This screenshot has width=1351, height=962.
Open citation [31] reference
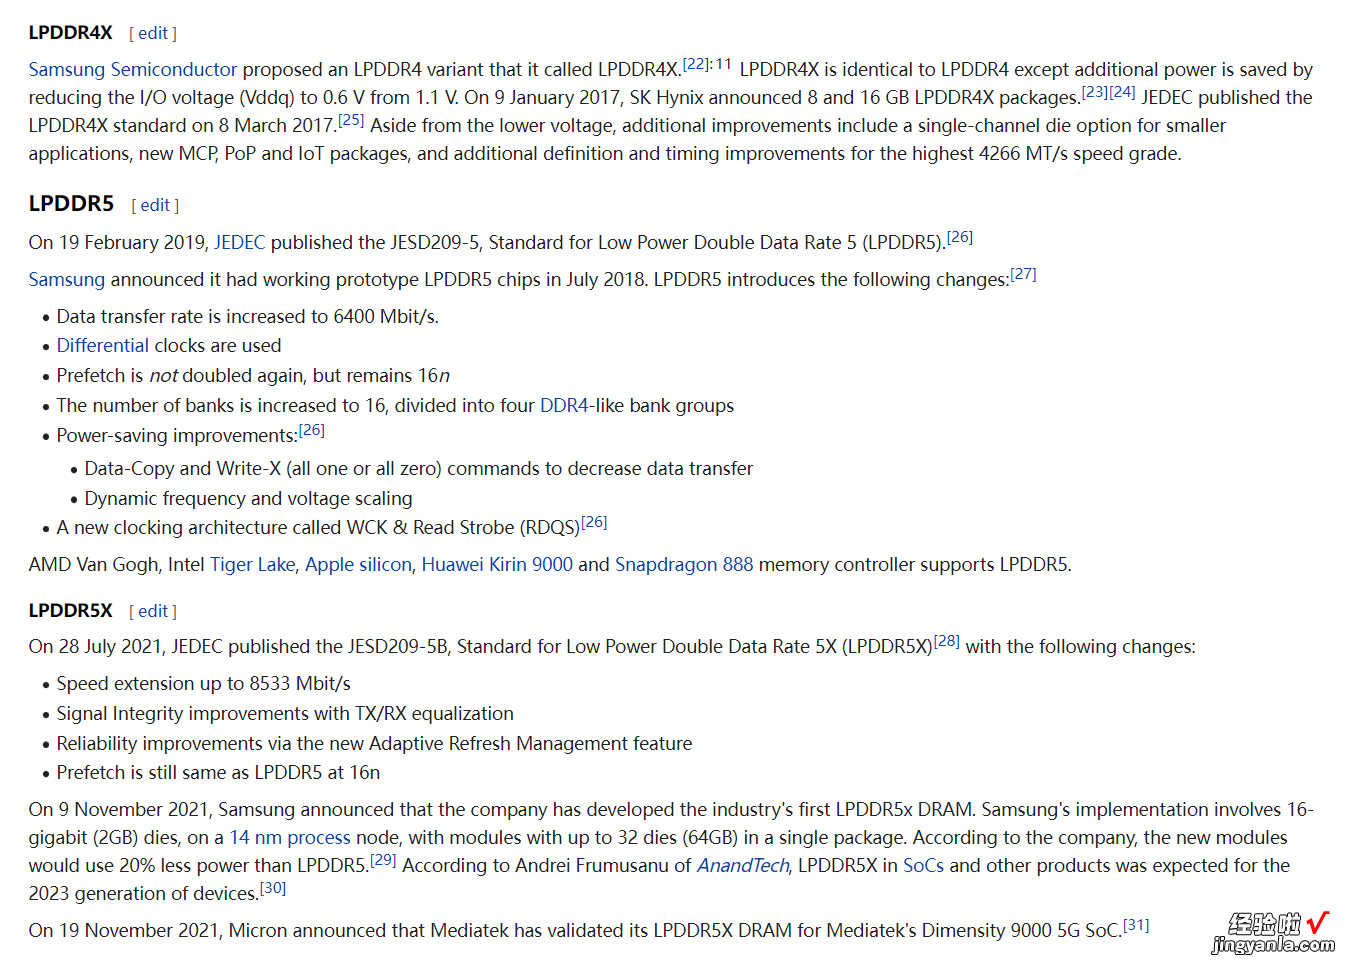pos(1136,925)
